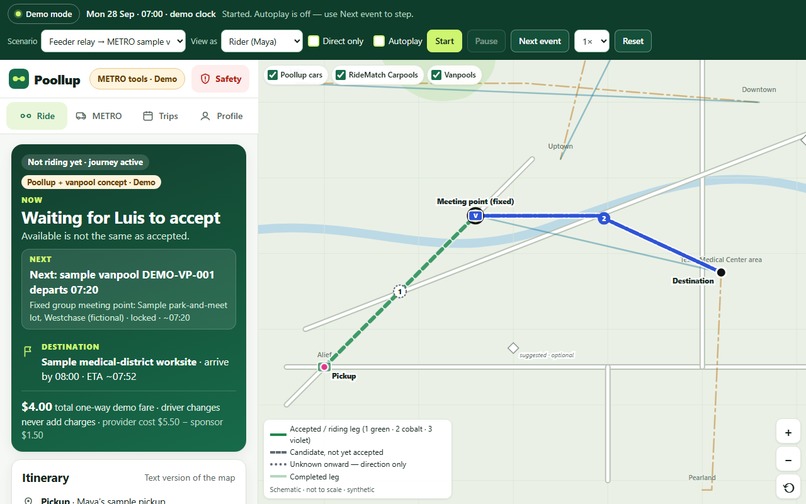The height and width of the screenshot is (504, 806).
Task: Click 'Text version of the map' label
Action: coord(190,478)
